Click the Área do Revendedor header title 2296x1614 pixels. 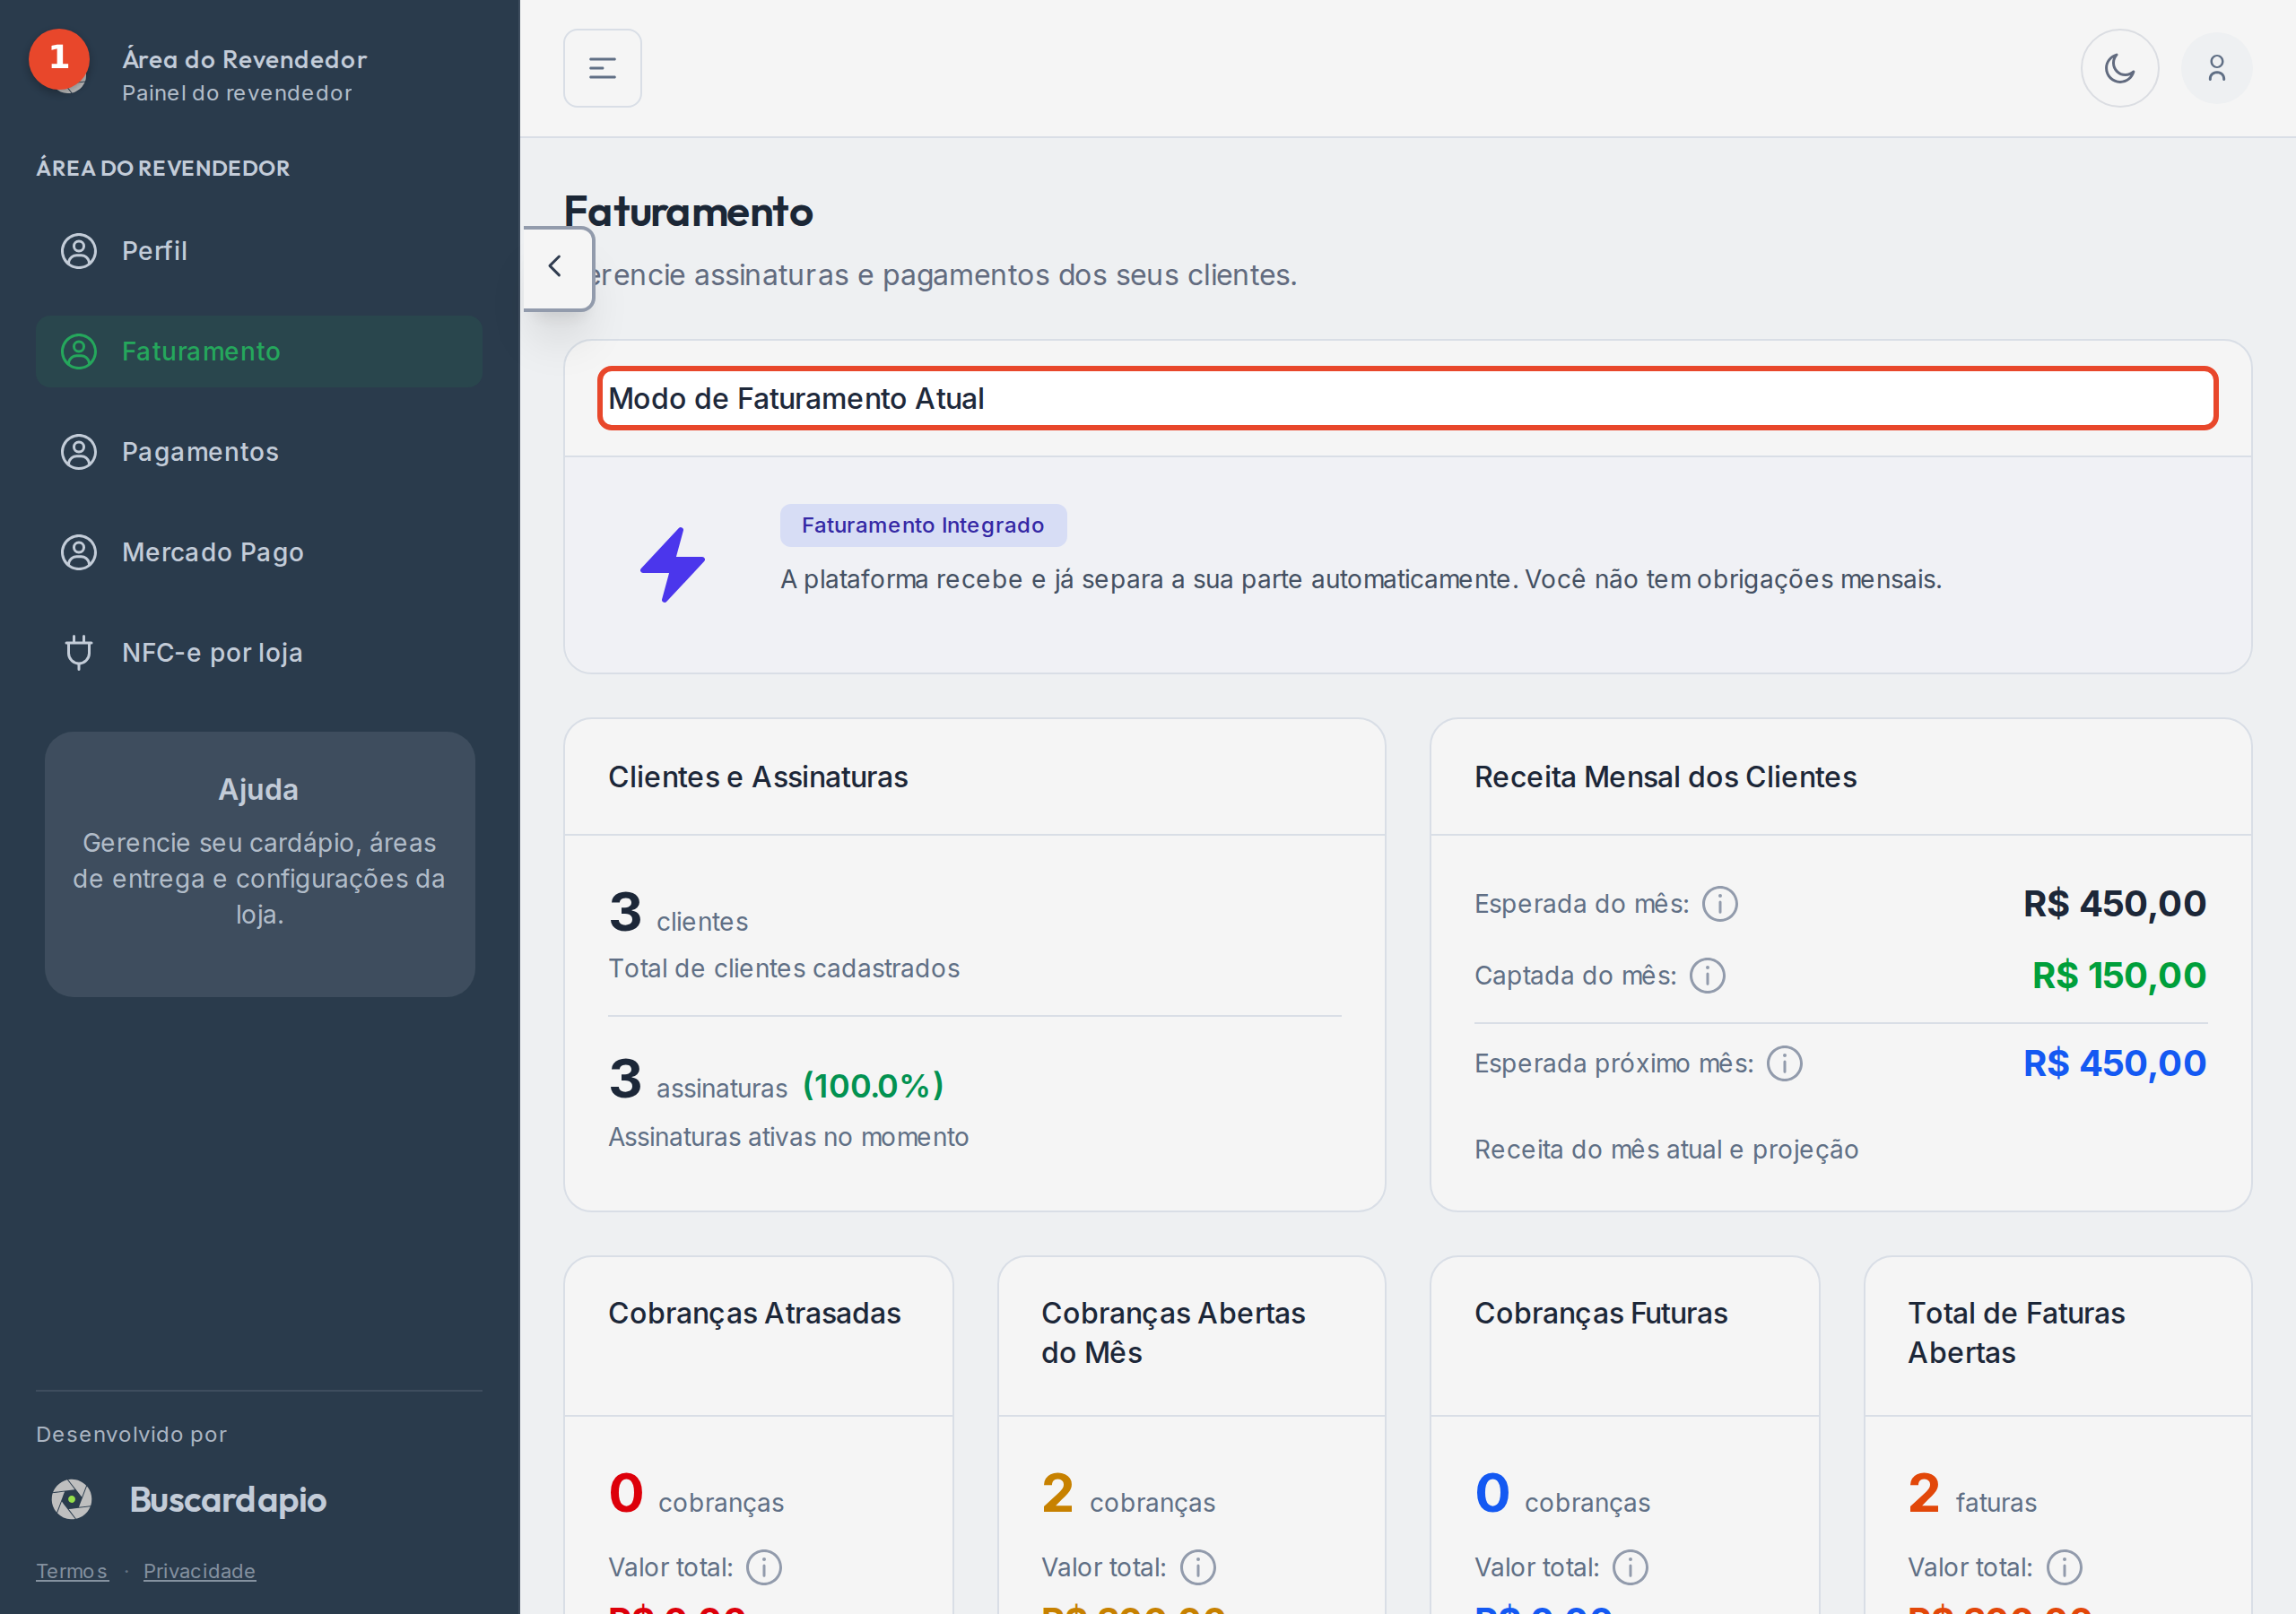244,59
